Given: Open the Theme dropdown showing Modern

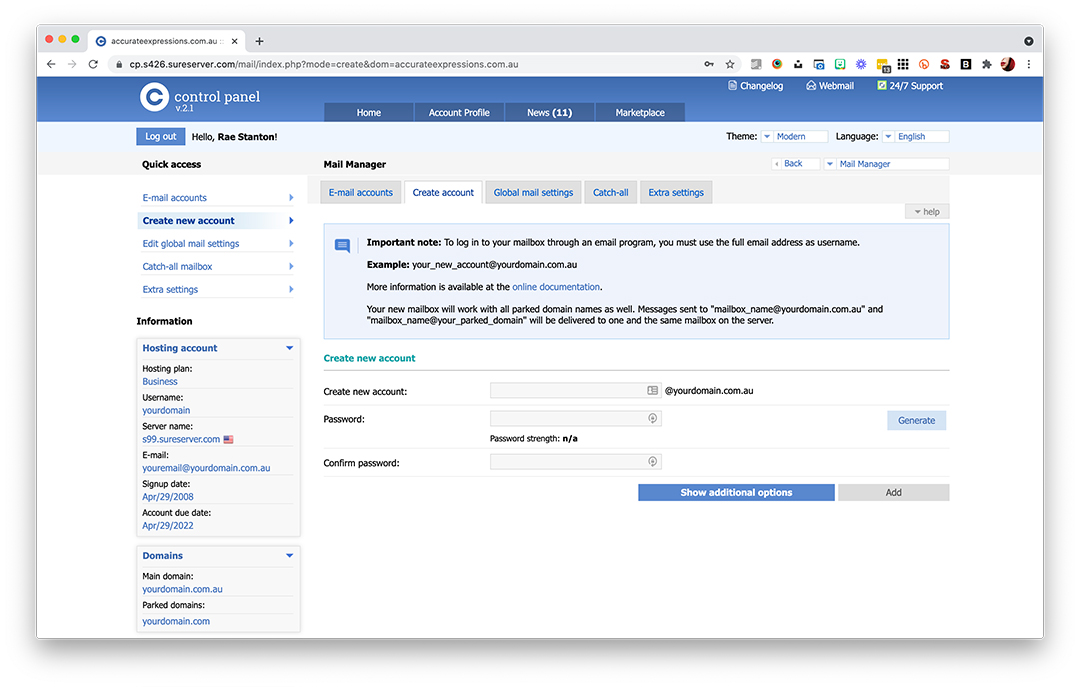Looking at the screenshot, I should pyautogui.click(x=794, y=136).
